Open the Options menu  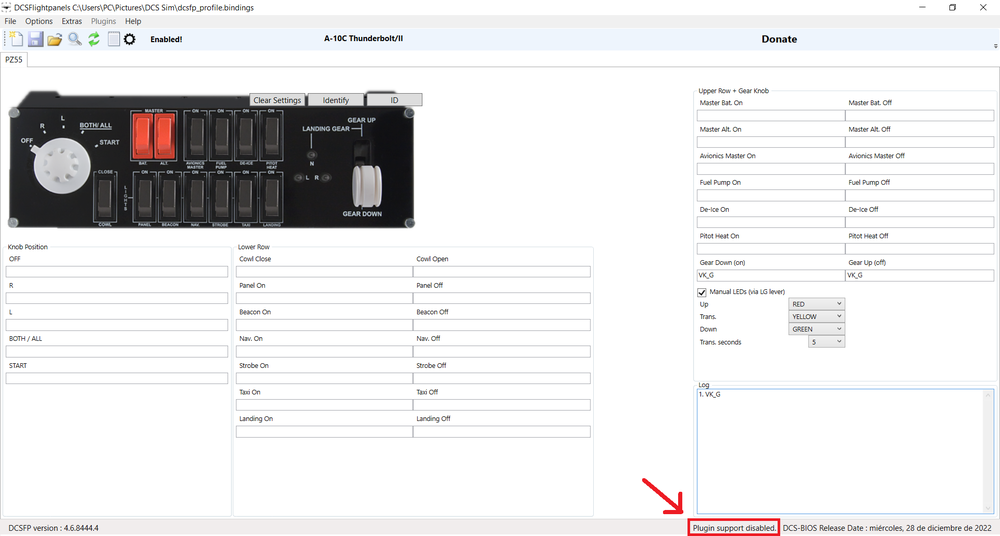pyautogui.click(x=39, y=21)
